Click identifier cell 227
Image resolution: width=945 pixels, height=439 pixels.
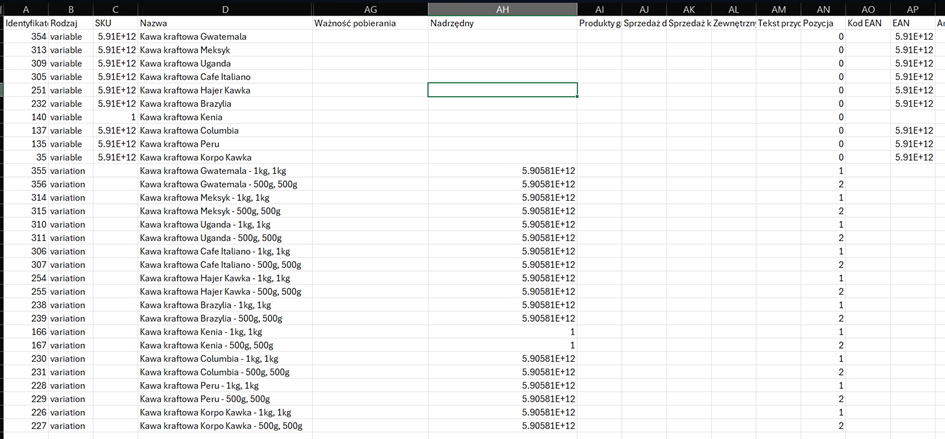click(x=26, y=426)
